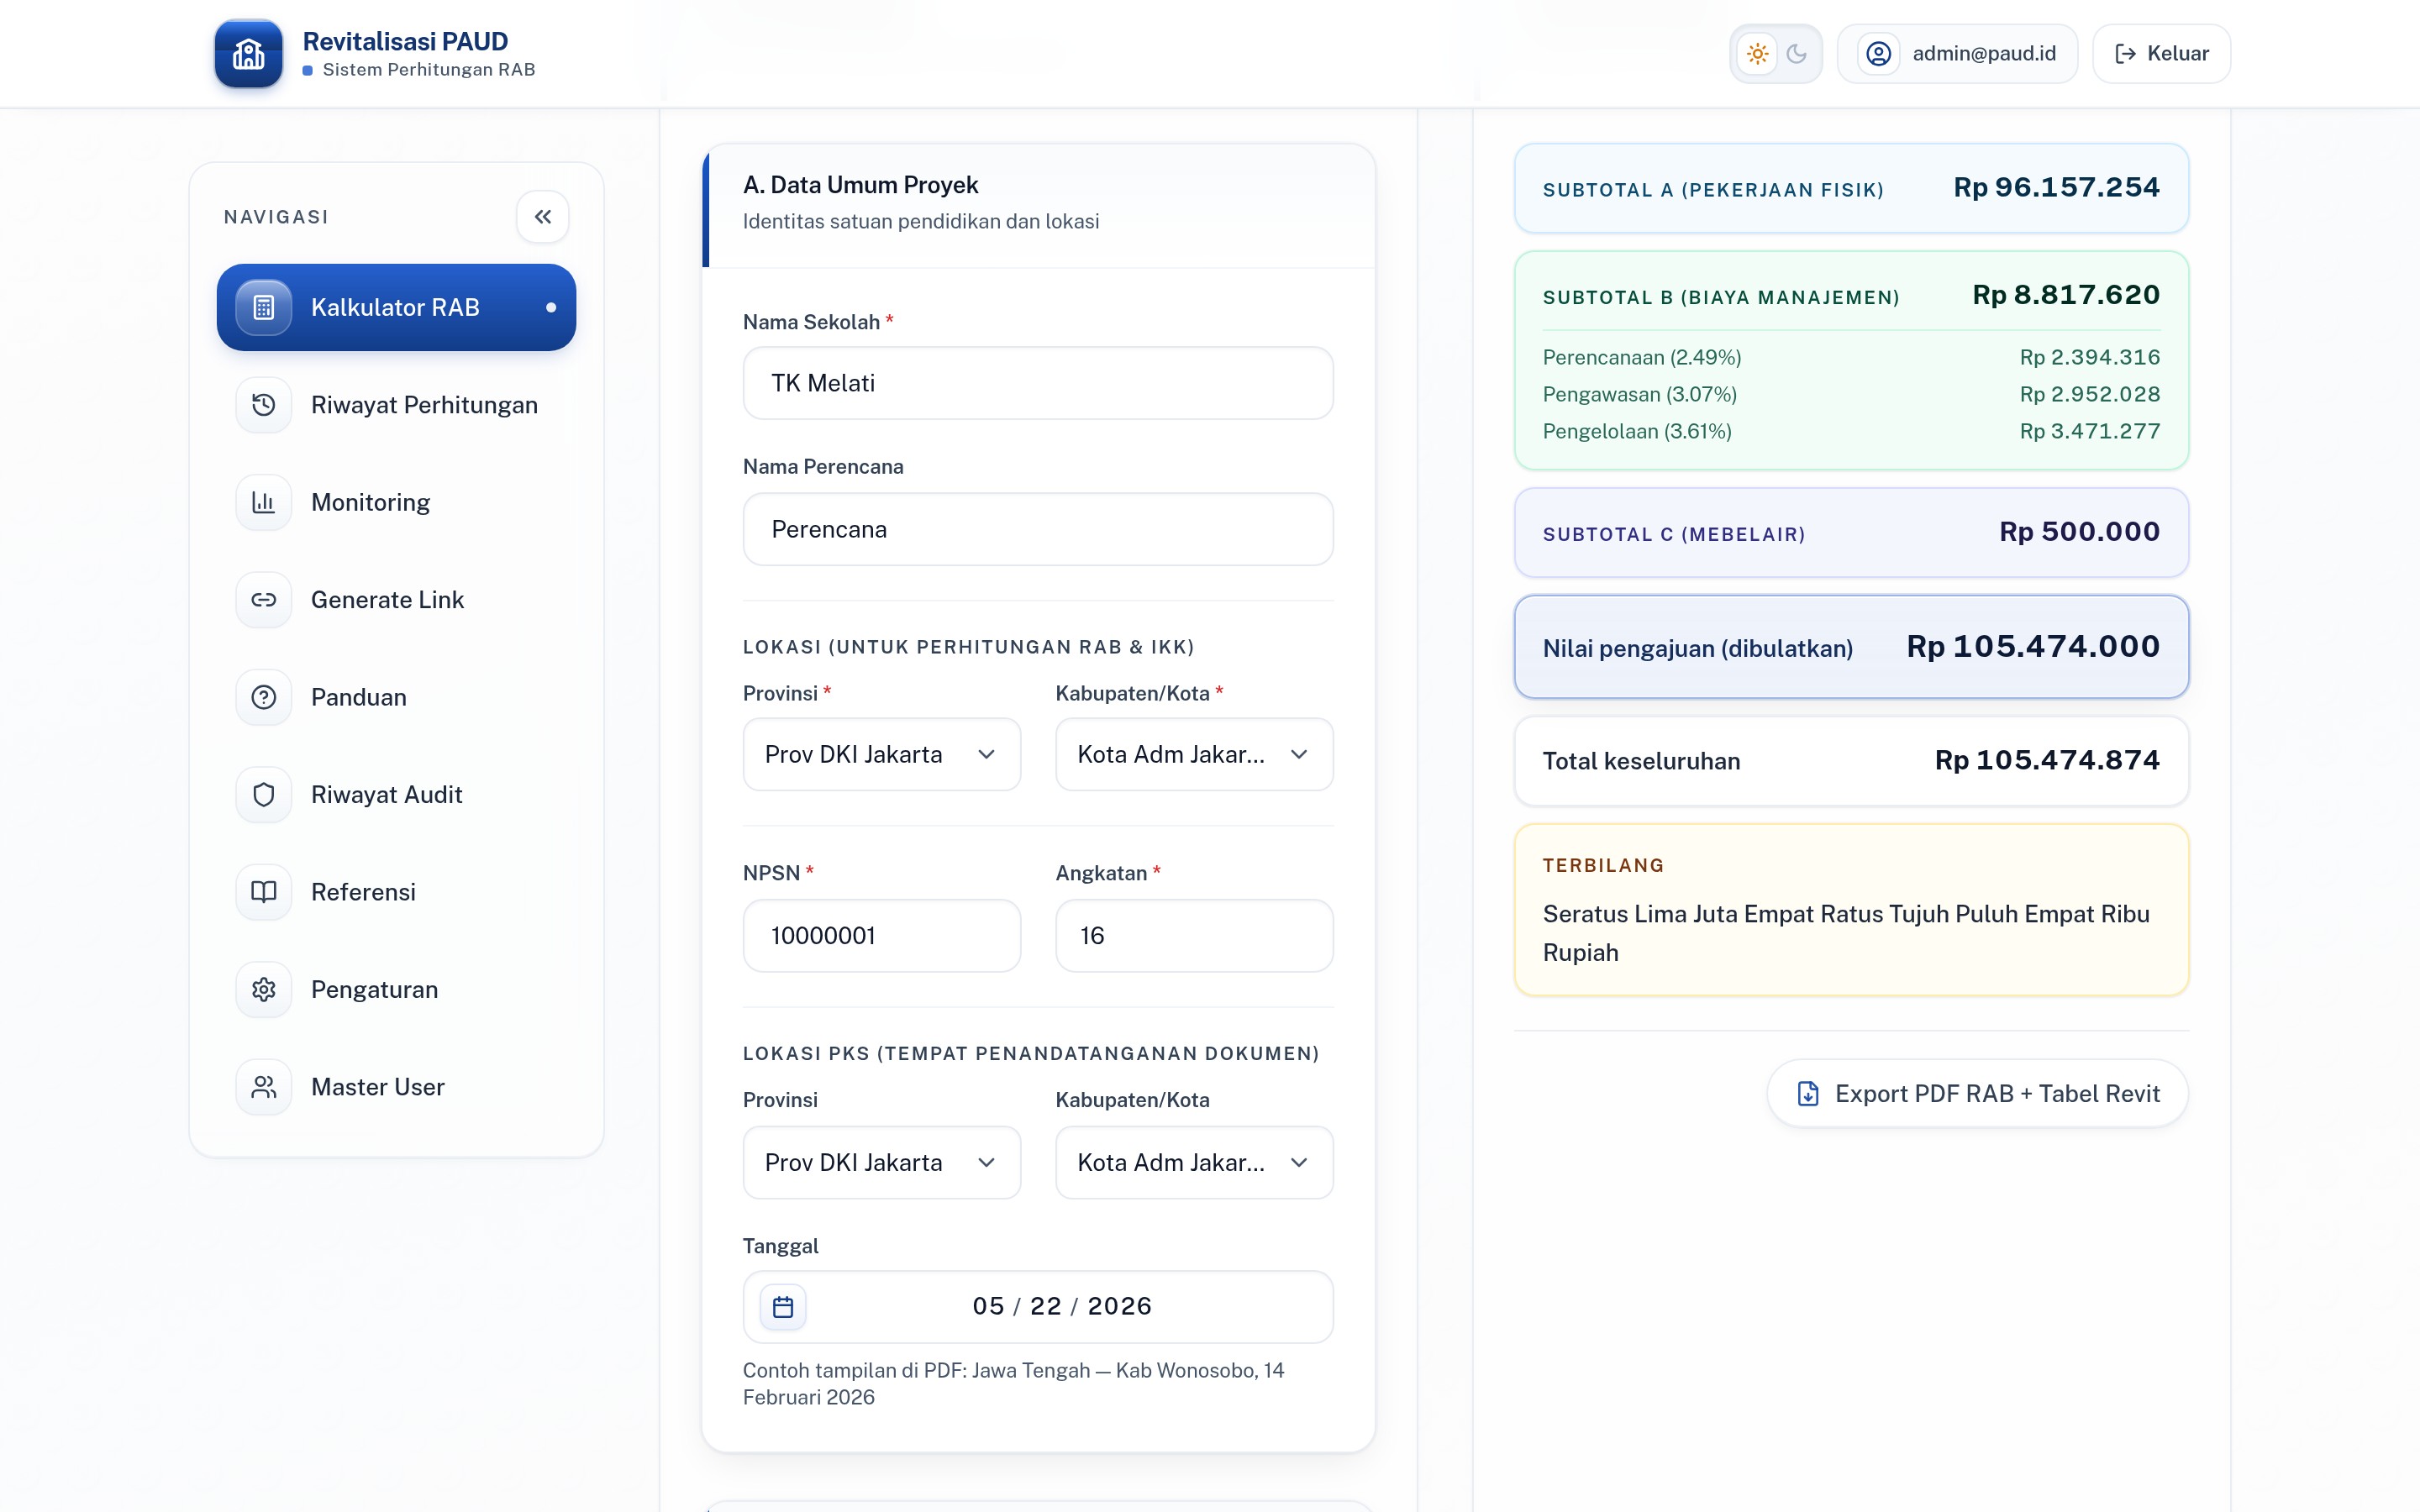
Task: Click Pengelolaan (3.61%) row label
Action: (1637, 431)
